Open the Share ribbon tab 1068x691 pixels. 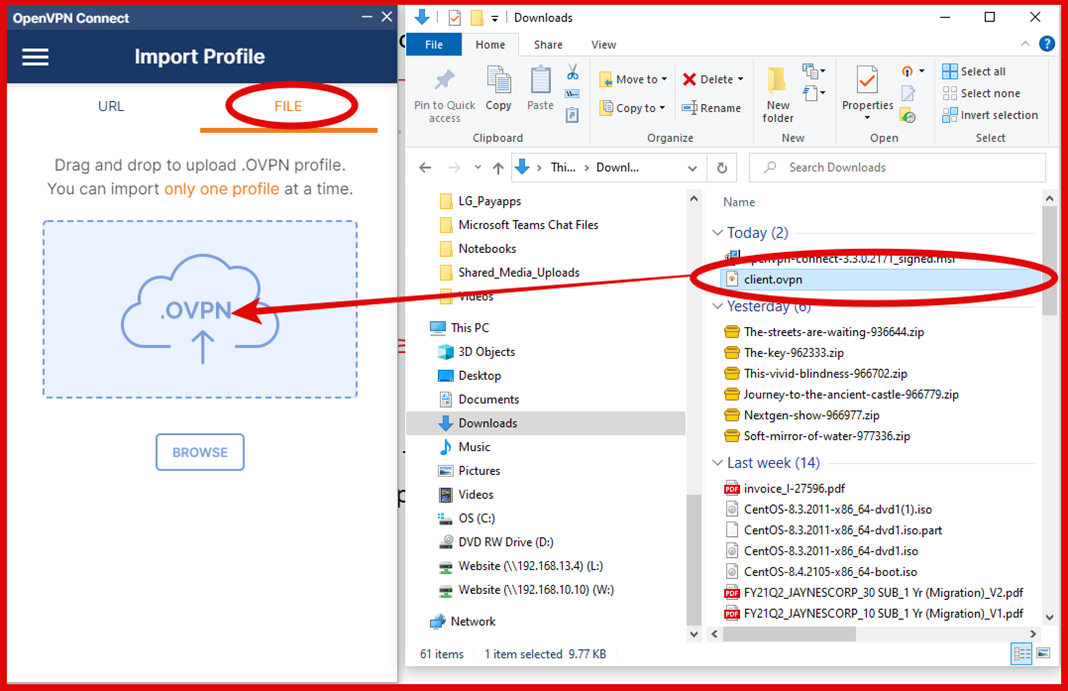pyautogui.click(x=548, y=44)
